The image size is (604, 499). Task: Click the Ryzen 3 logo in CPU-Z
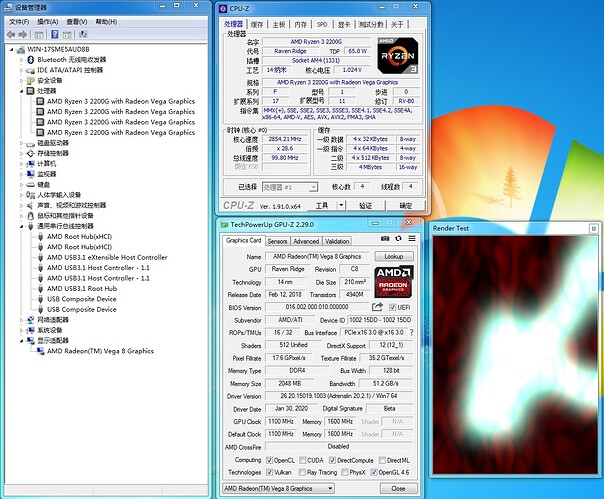coord(398,56)
